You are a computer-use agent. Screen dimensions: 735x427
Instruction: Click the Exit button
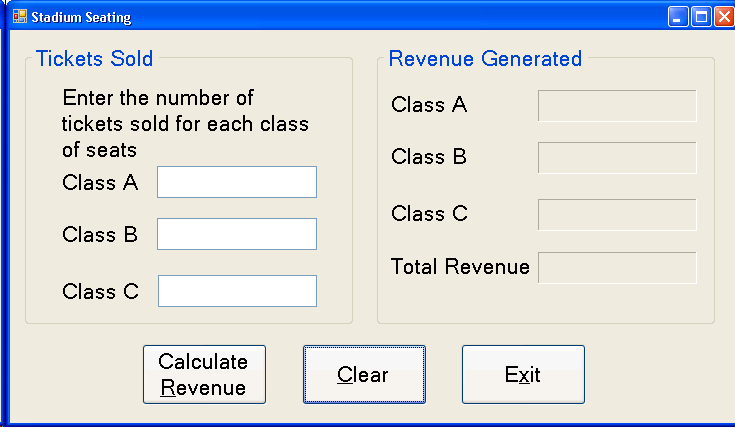[523, 375]
